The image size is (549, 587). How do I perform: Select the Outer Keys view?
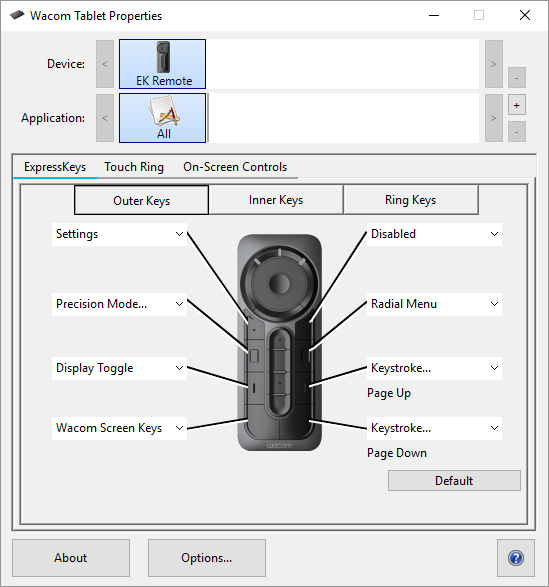(142, 200)
